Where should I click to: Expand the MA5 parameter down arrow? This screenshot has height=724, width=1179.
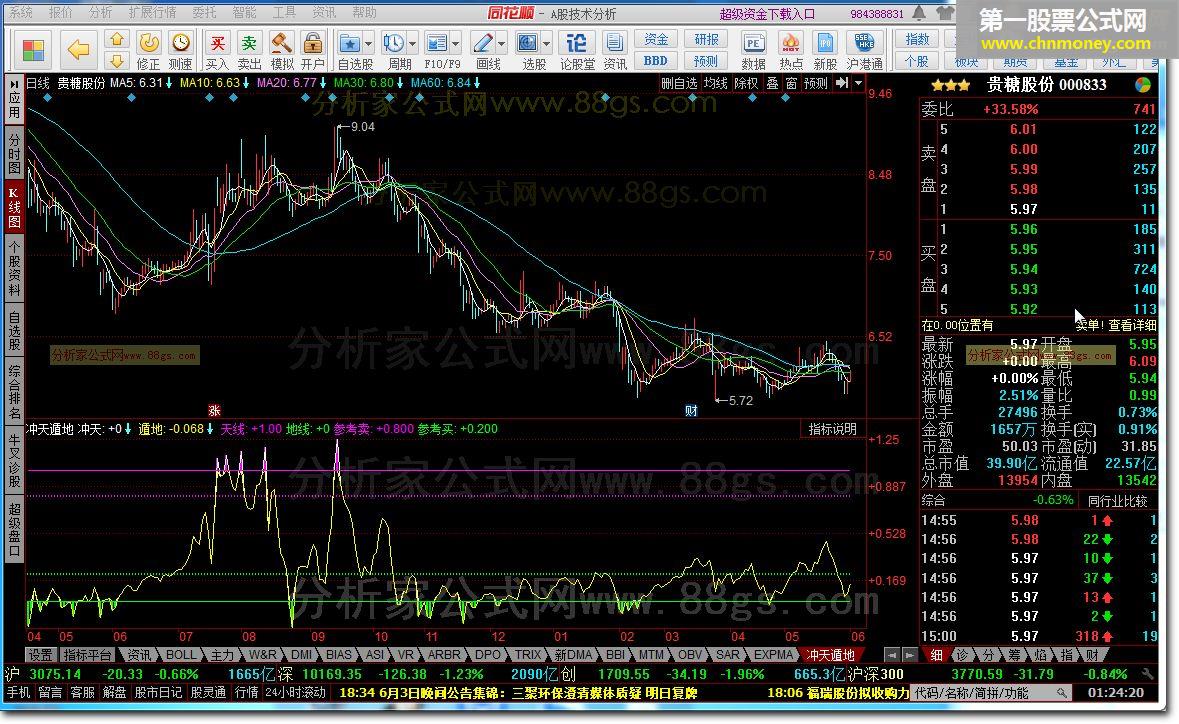point(169,83)
